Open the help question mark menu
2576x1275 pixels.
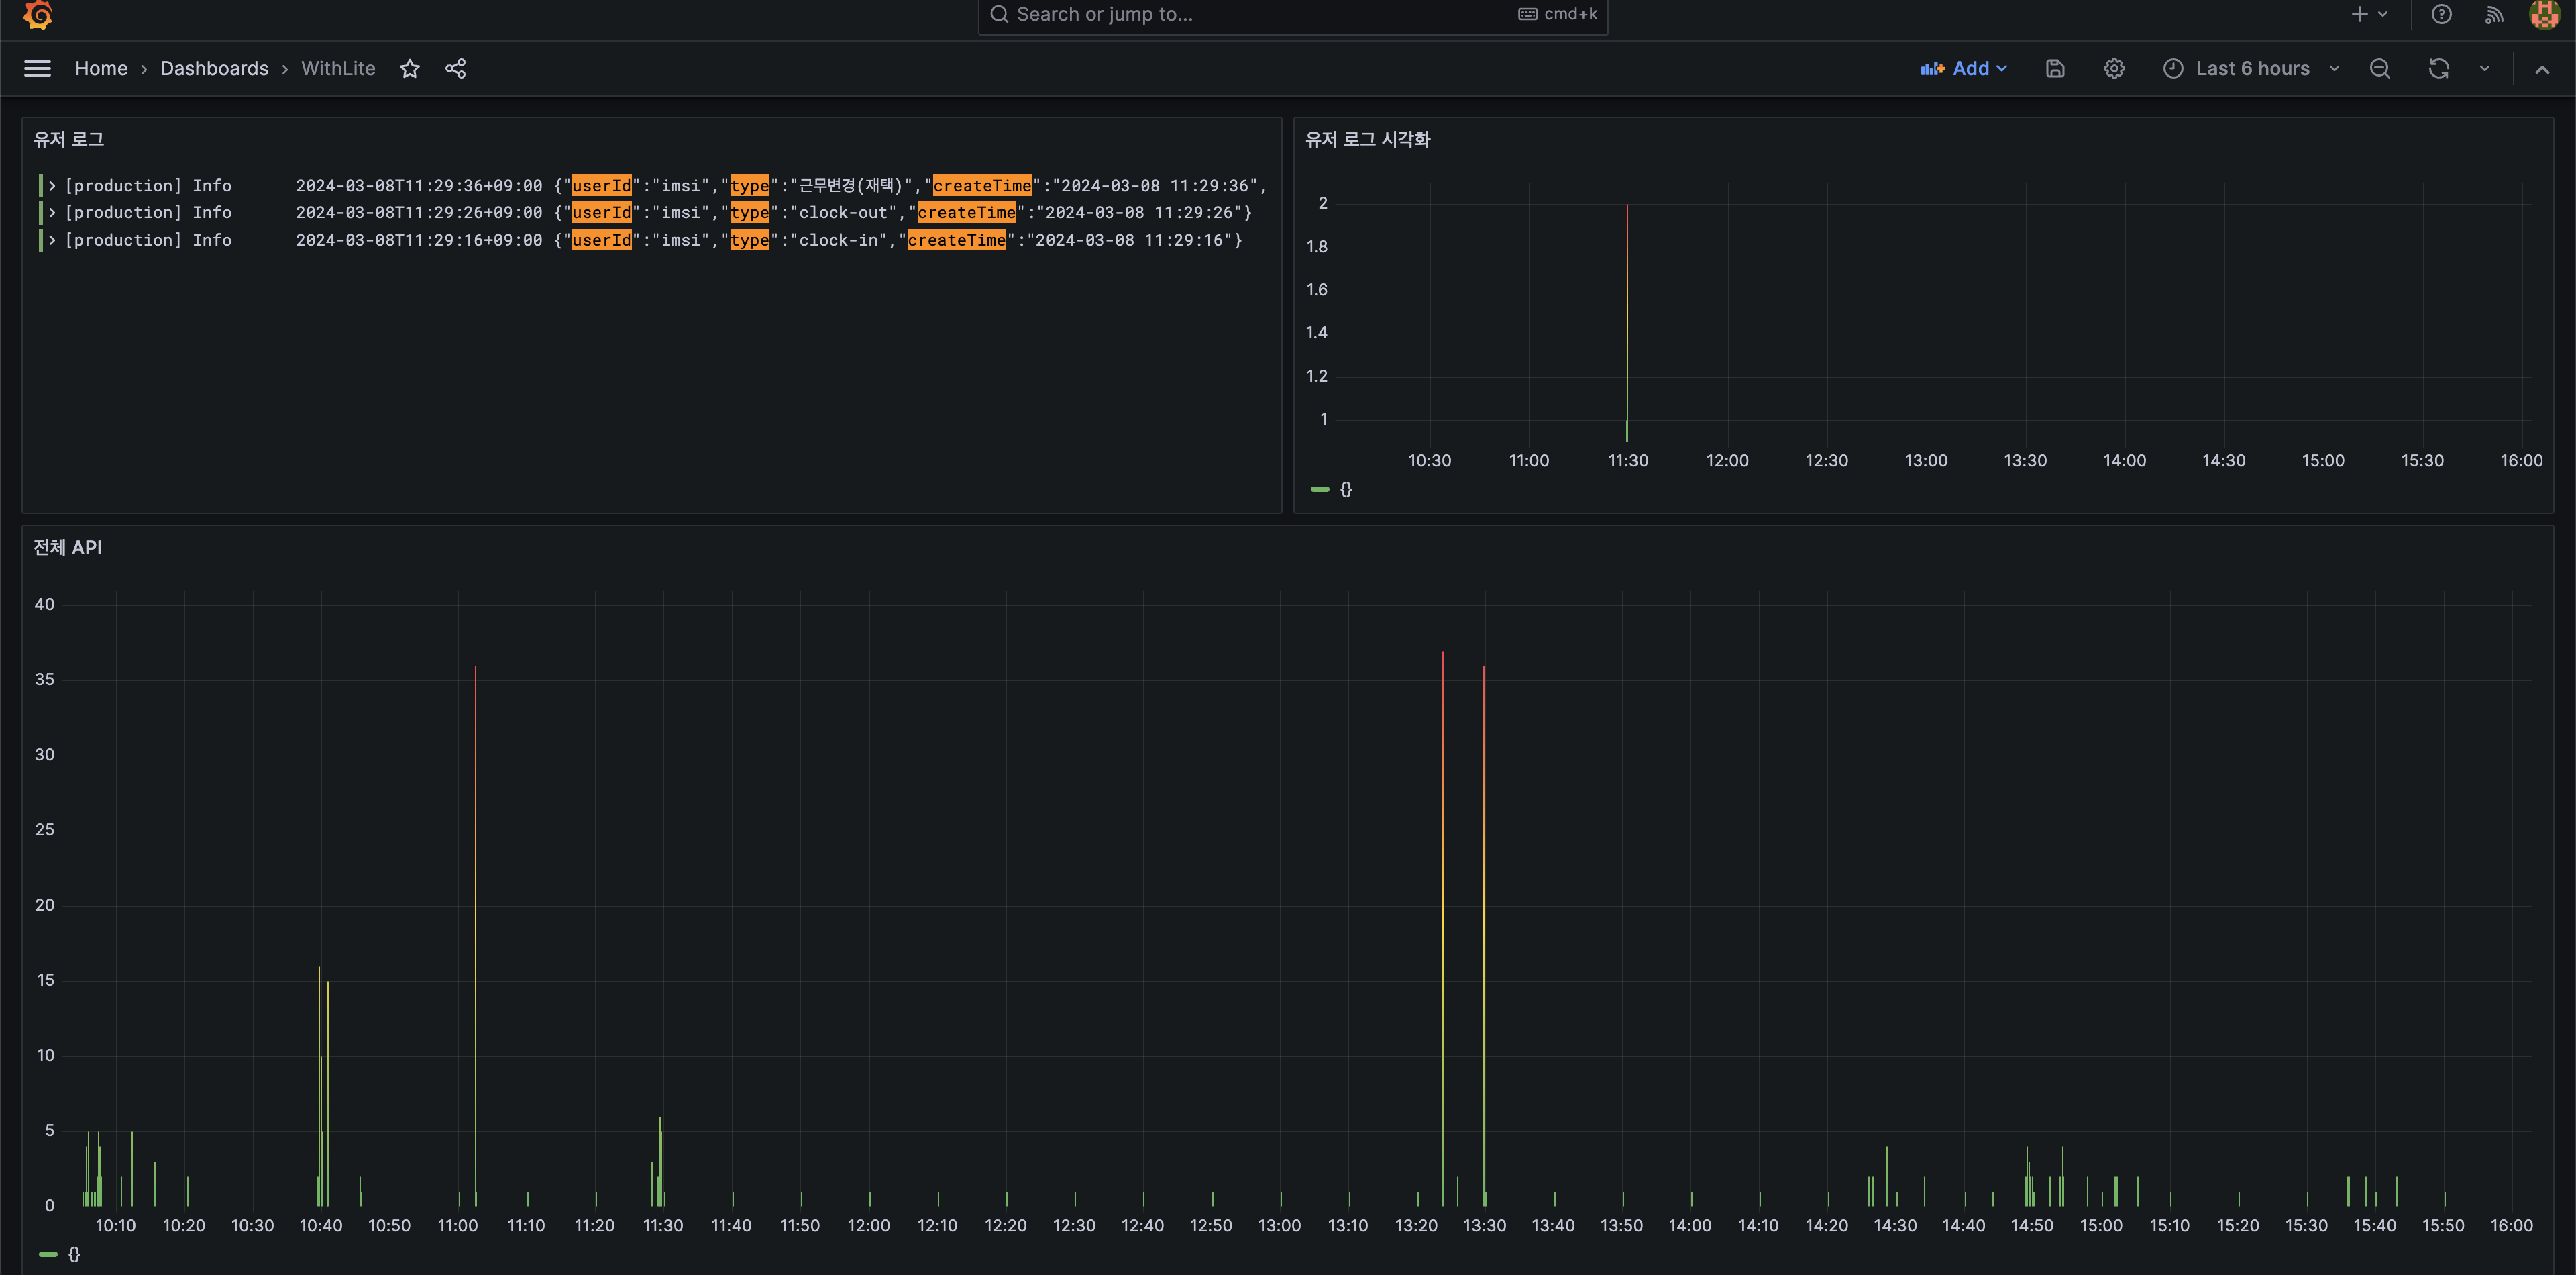[x=2441, y=14]
